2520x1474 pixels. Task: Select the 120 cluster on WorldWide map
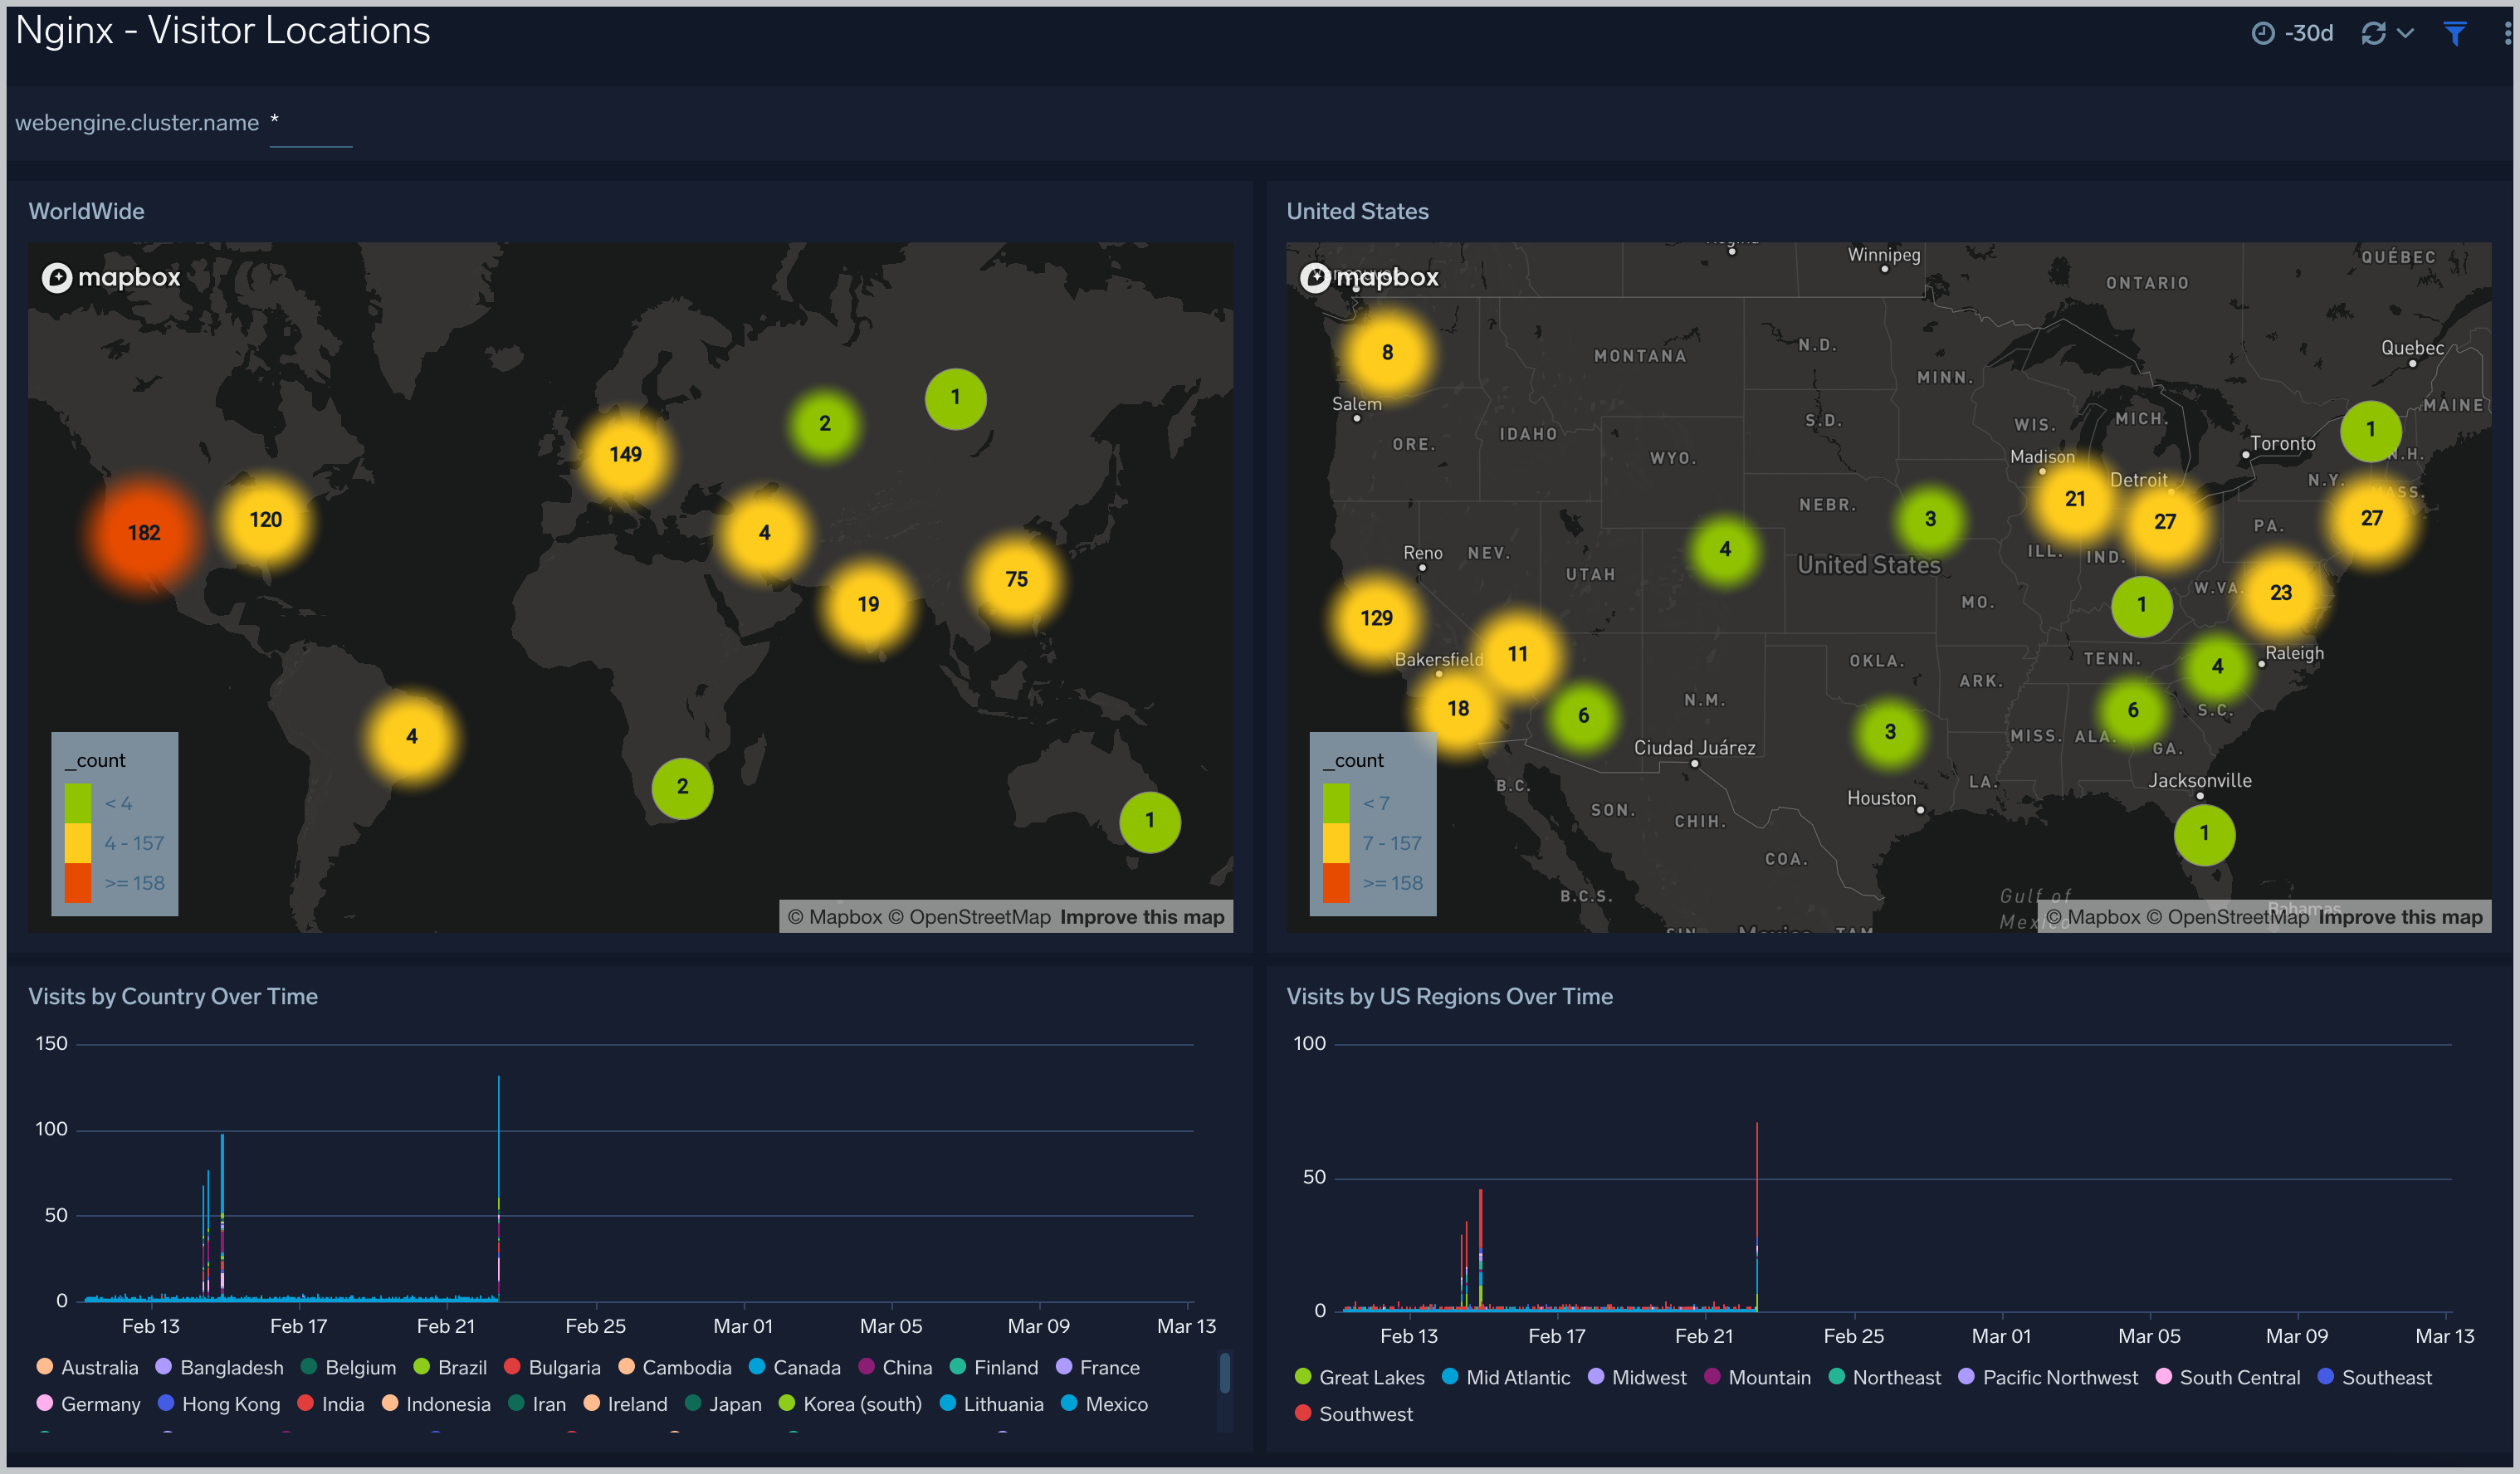(266, 520)
